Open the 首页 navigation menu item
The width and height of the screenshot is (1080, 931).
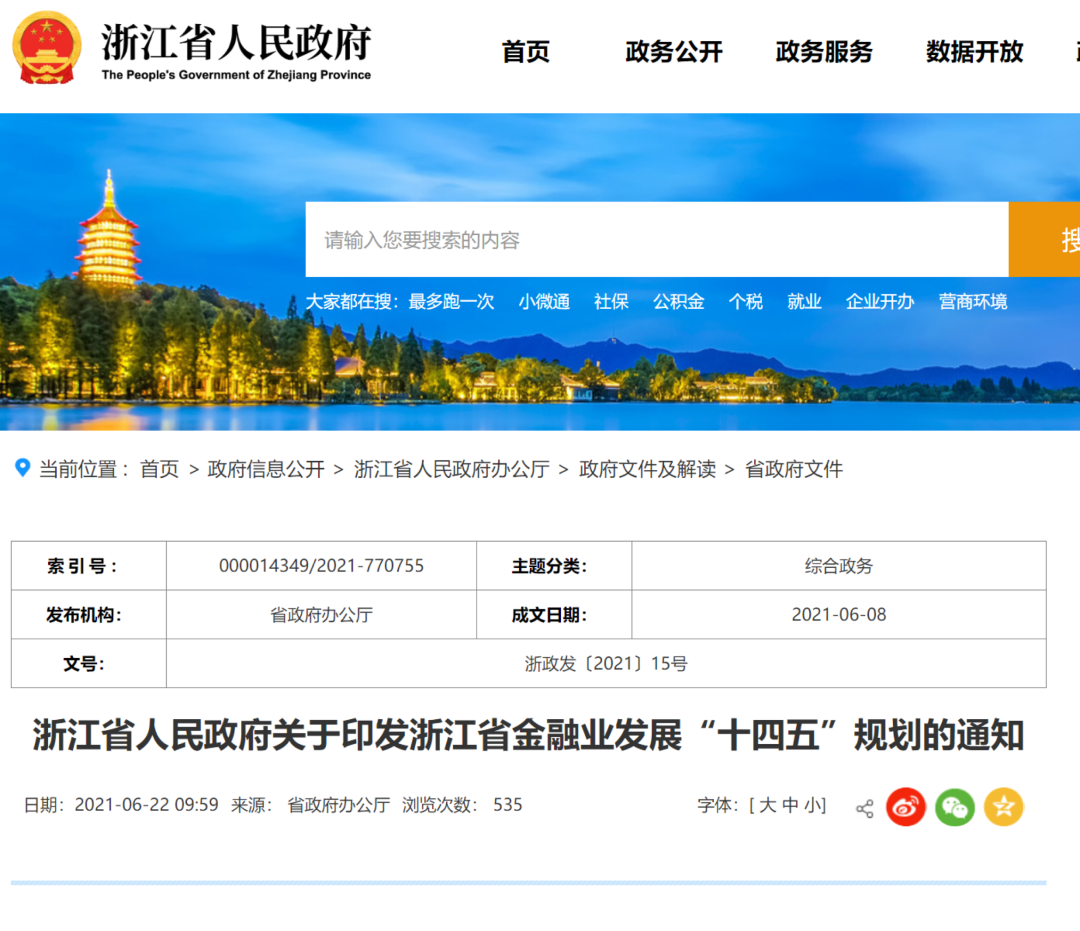coord(526,52)
